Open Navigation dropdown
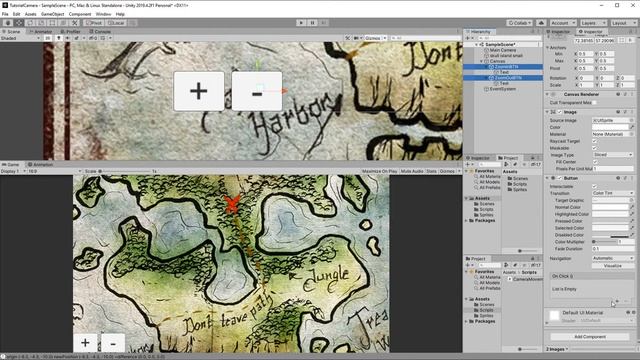 coord(613,258)
